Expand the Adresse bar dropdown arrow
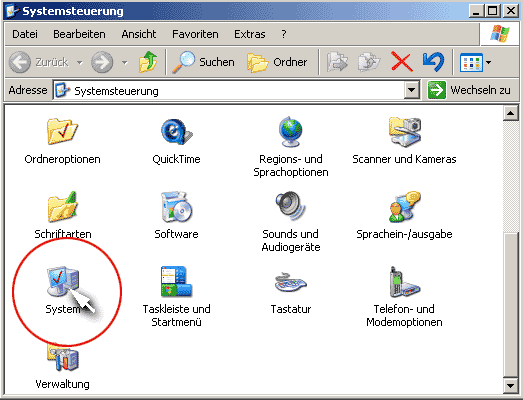 coord(412,90)
